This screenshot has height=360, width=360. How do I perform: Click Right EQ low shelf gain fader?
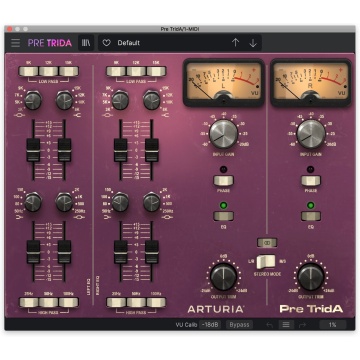coord(121,252)
